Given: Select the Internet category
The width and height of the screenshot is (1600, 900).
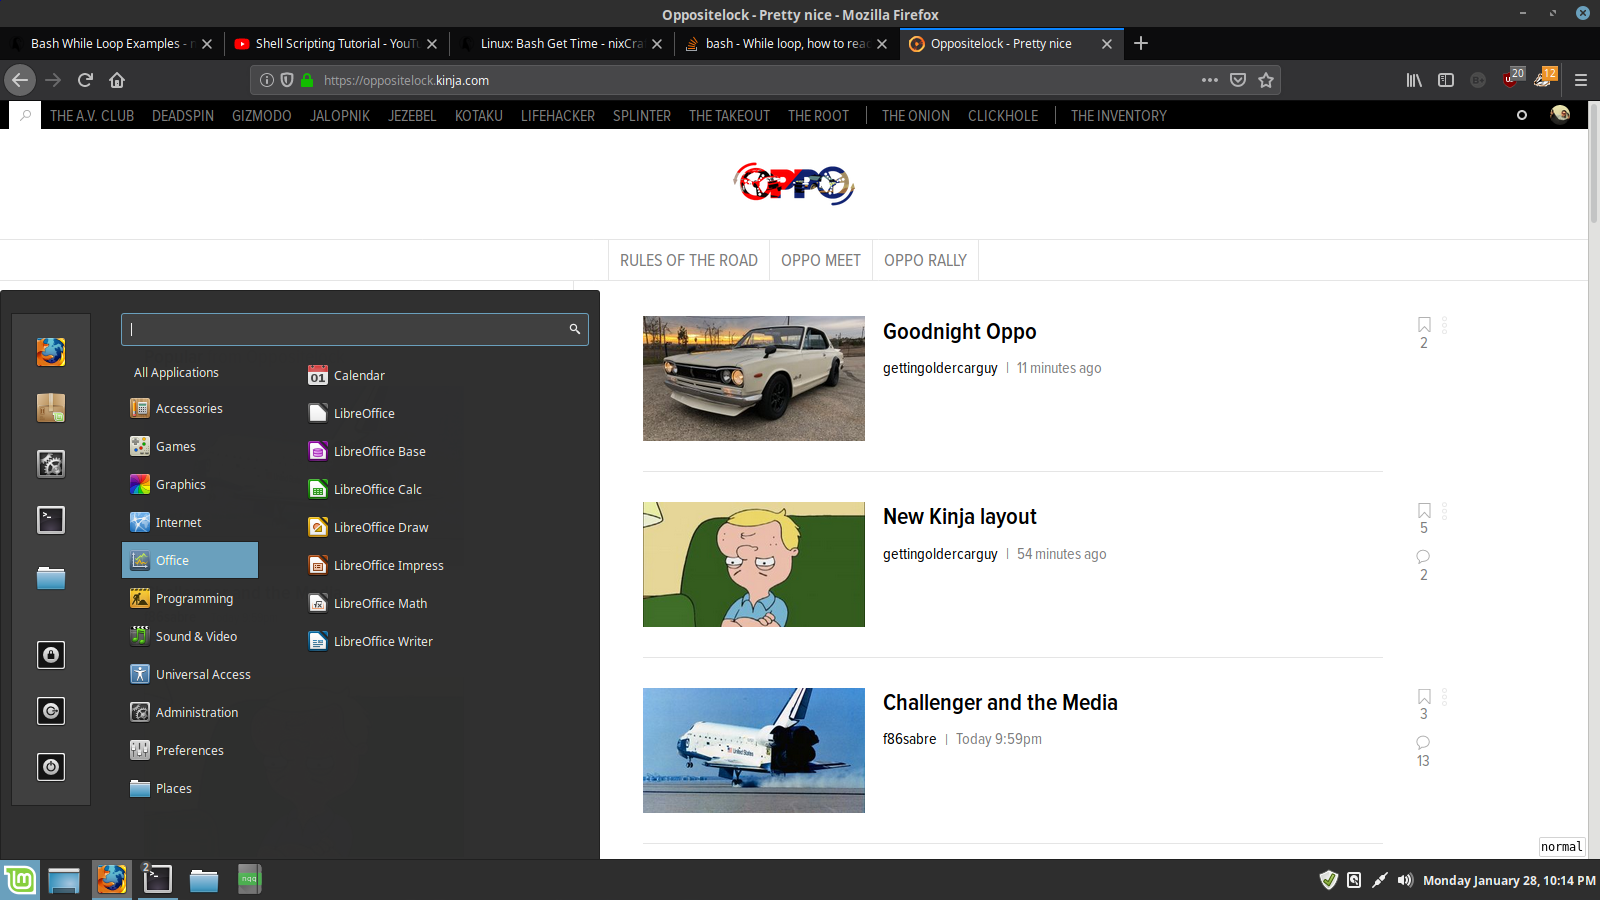Looking at the screenshot, I should point(190,522).
